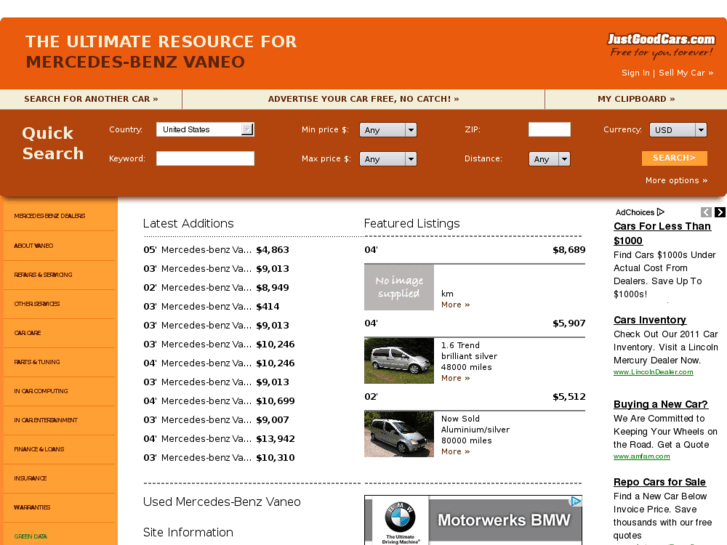Viewport: 727px width, 545px height.
Task: Open Buying a New Car? ad
Action: [661, 404]
